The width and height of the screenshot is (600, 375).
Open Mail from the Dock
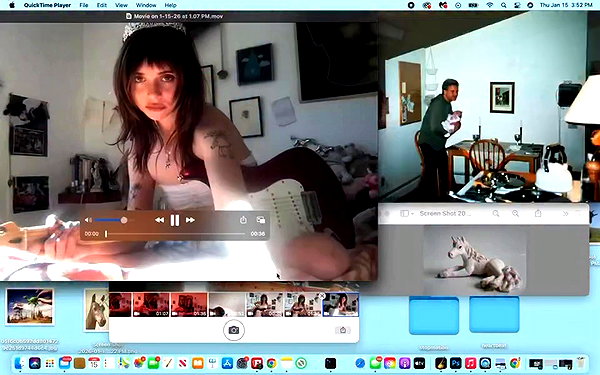coord(65,363)
